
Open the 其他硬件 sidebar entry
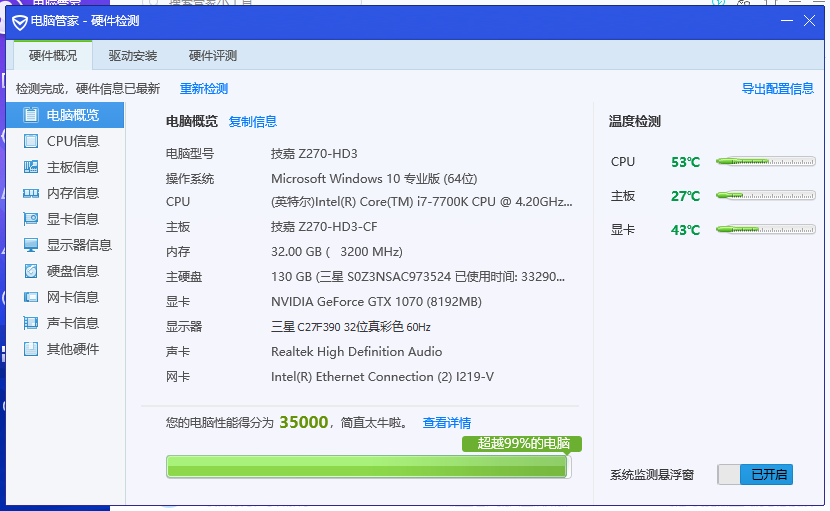click(66, 349)
